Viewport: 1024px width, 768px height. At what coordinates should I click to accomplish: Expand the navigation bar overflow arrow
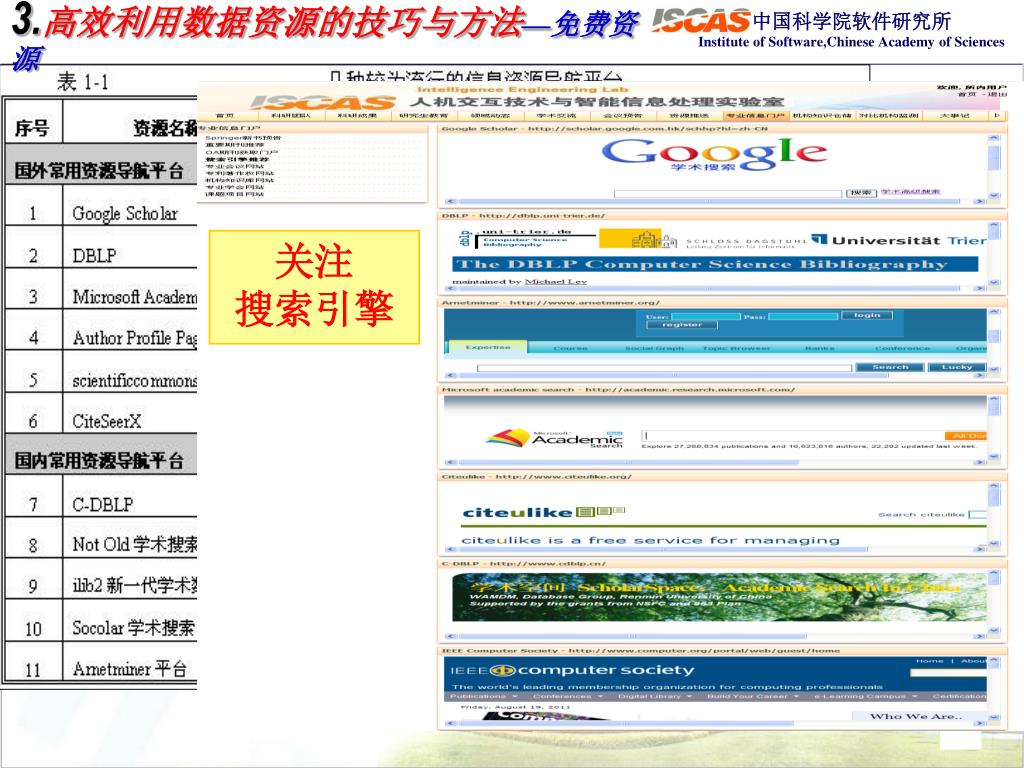tap(997, 116)
